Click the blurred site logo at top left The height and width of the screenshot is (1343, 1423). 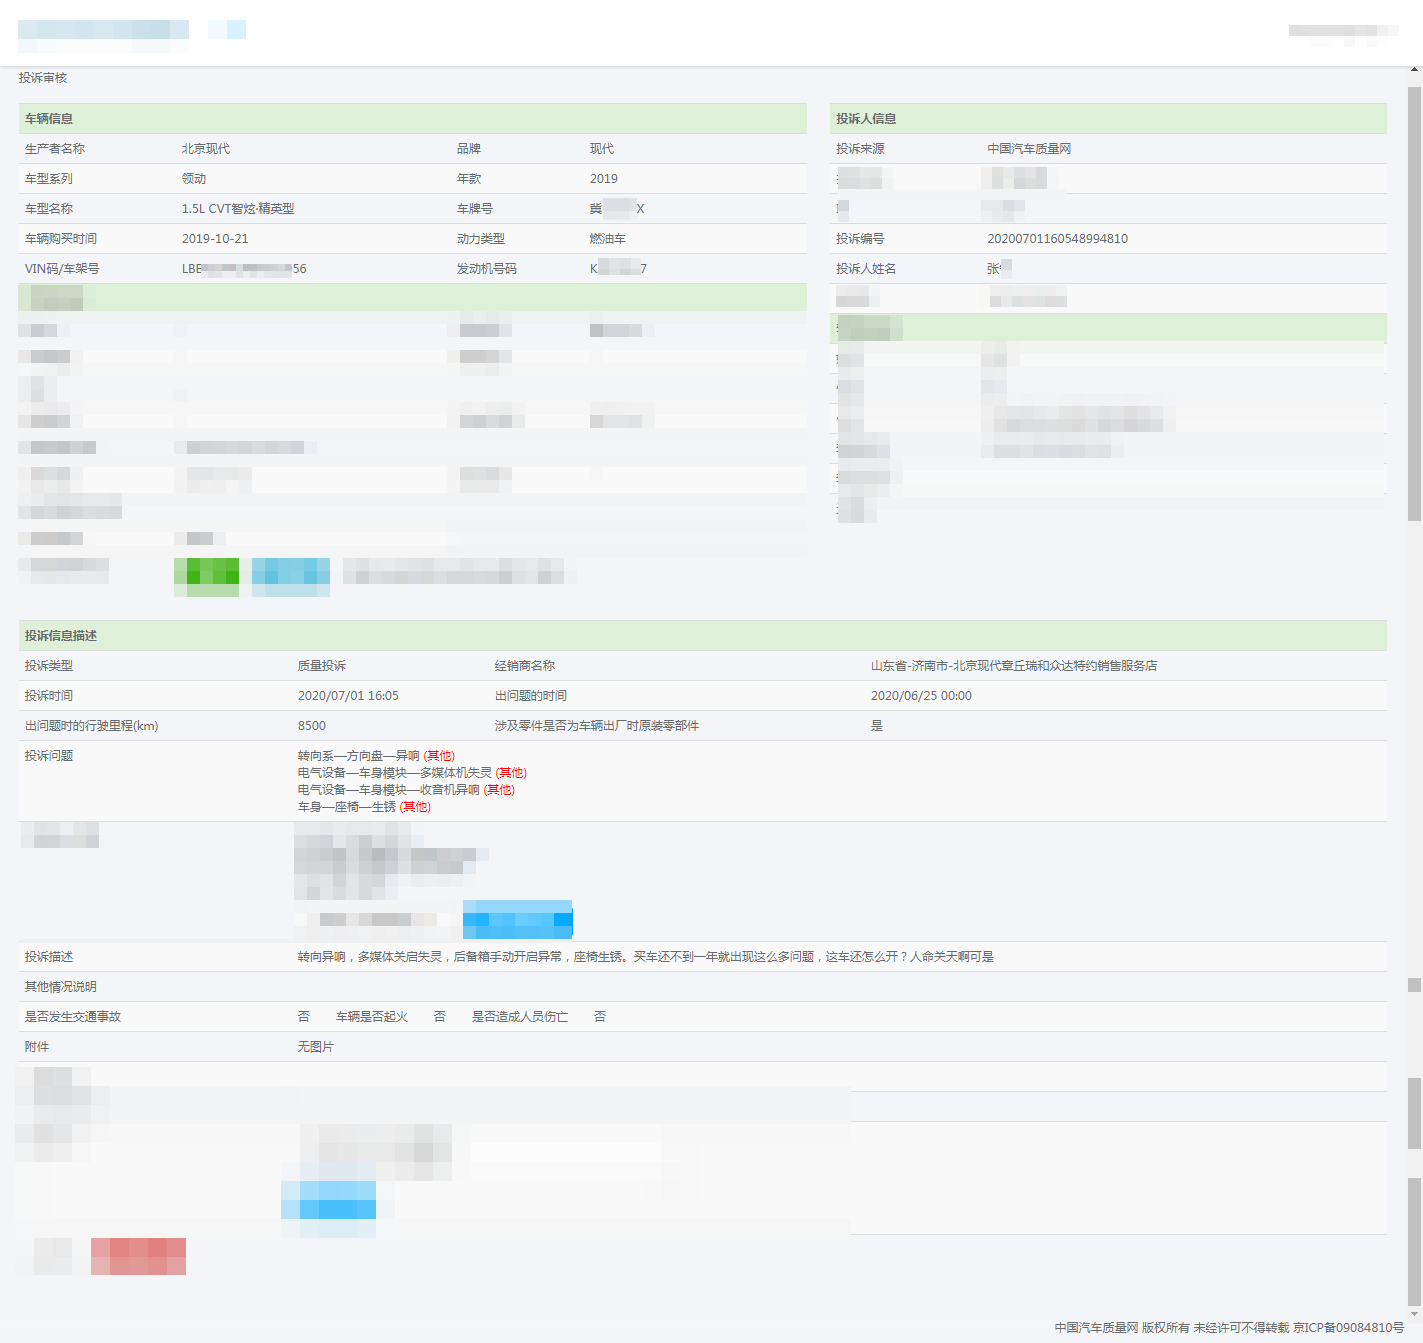103,30
